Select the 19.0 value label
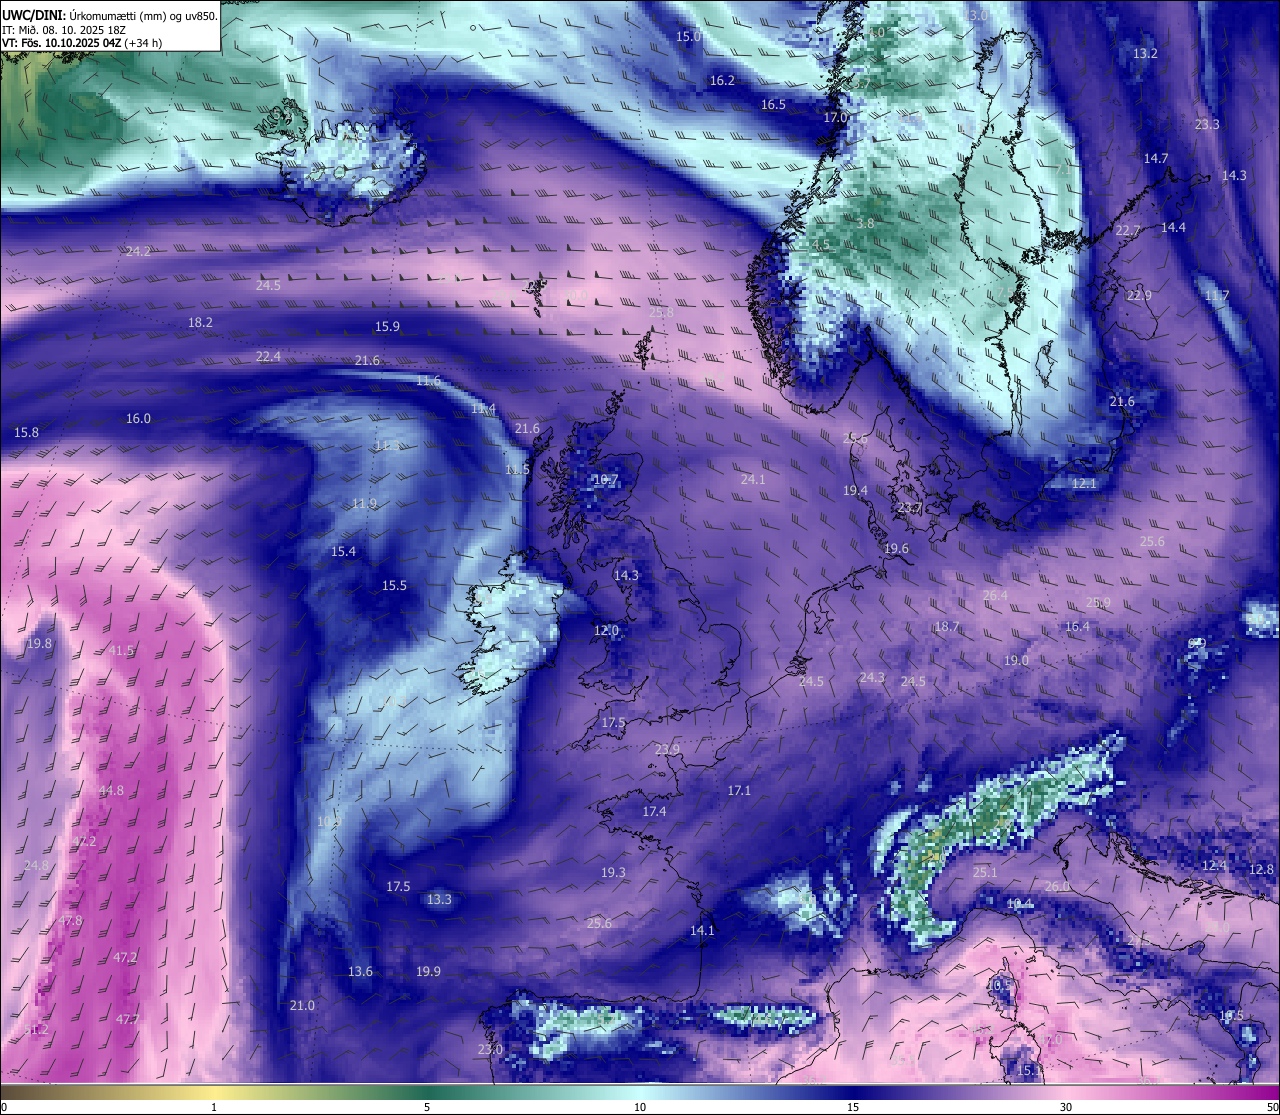This screenshot has height=1115, width=1280. coord(1016,660)
